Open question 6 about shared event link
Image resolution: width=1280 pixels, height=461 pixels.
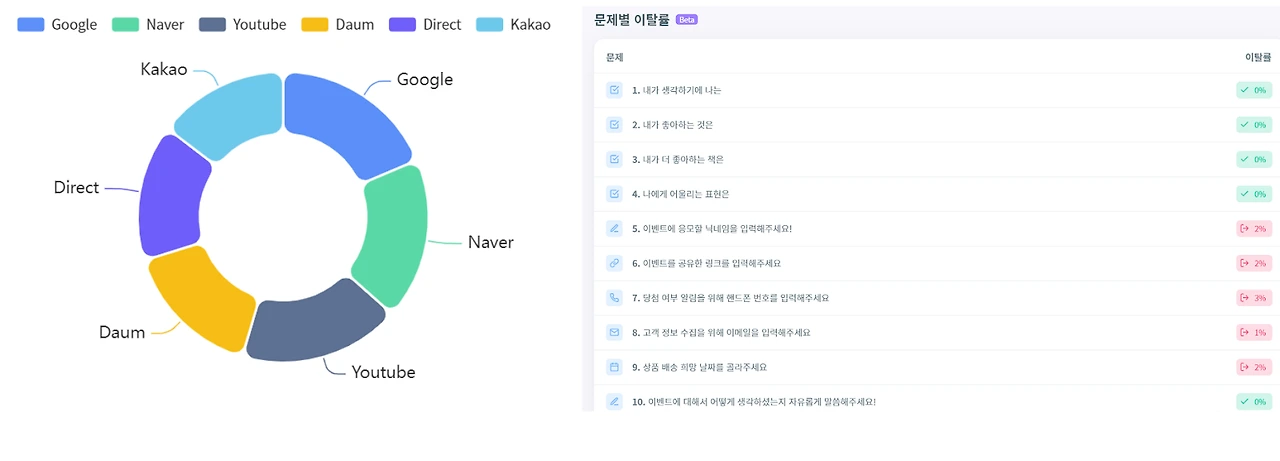(x=706, y=263)
